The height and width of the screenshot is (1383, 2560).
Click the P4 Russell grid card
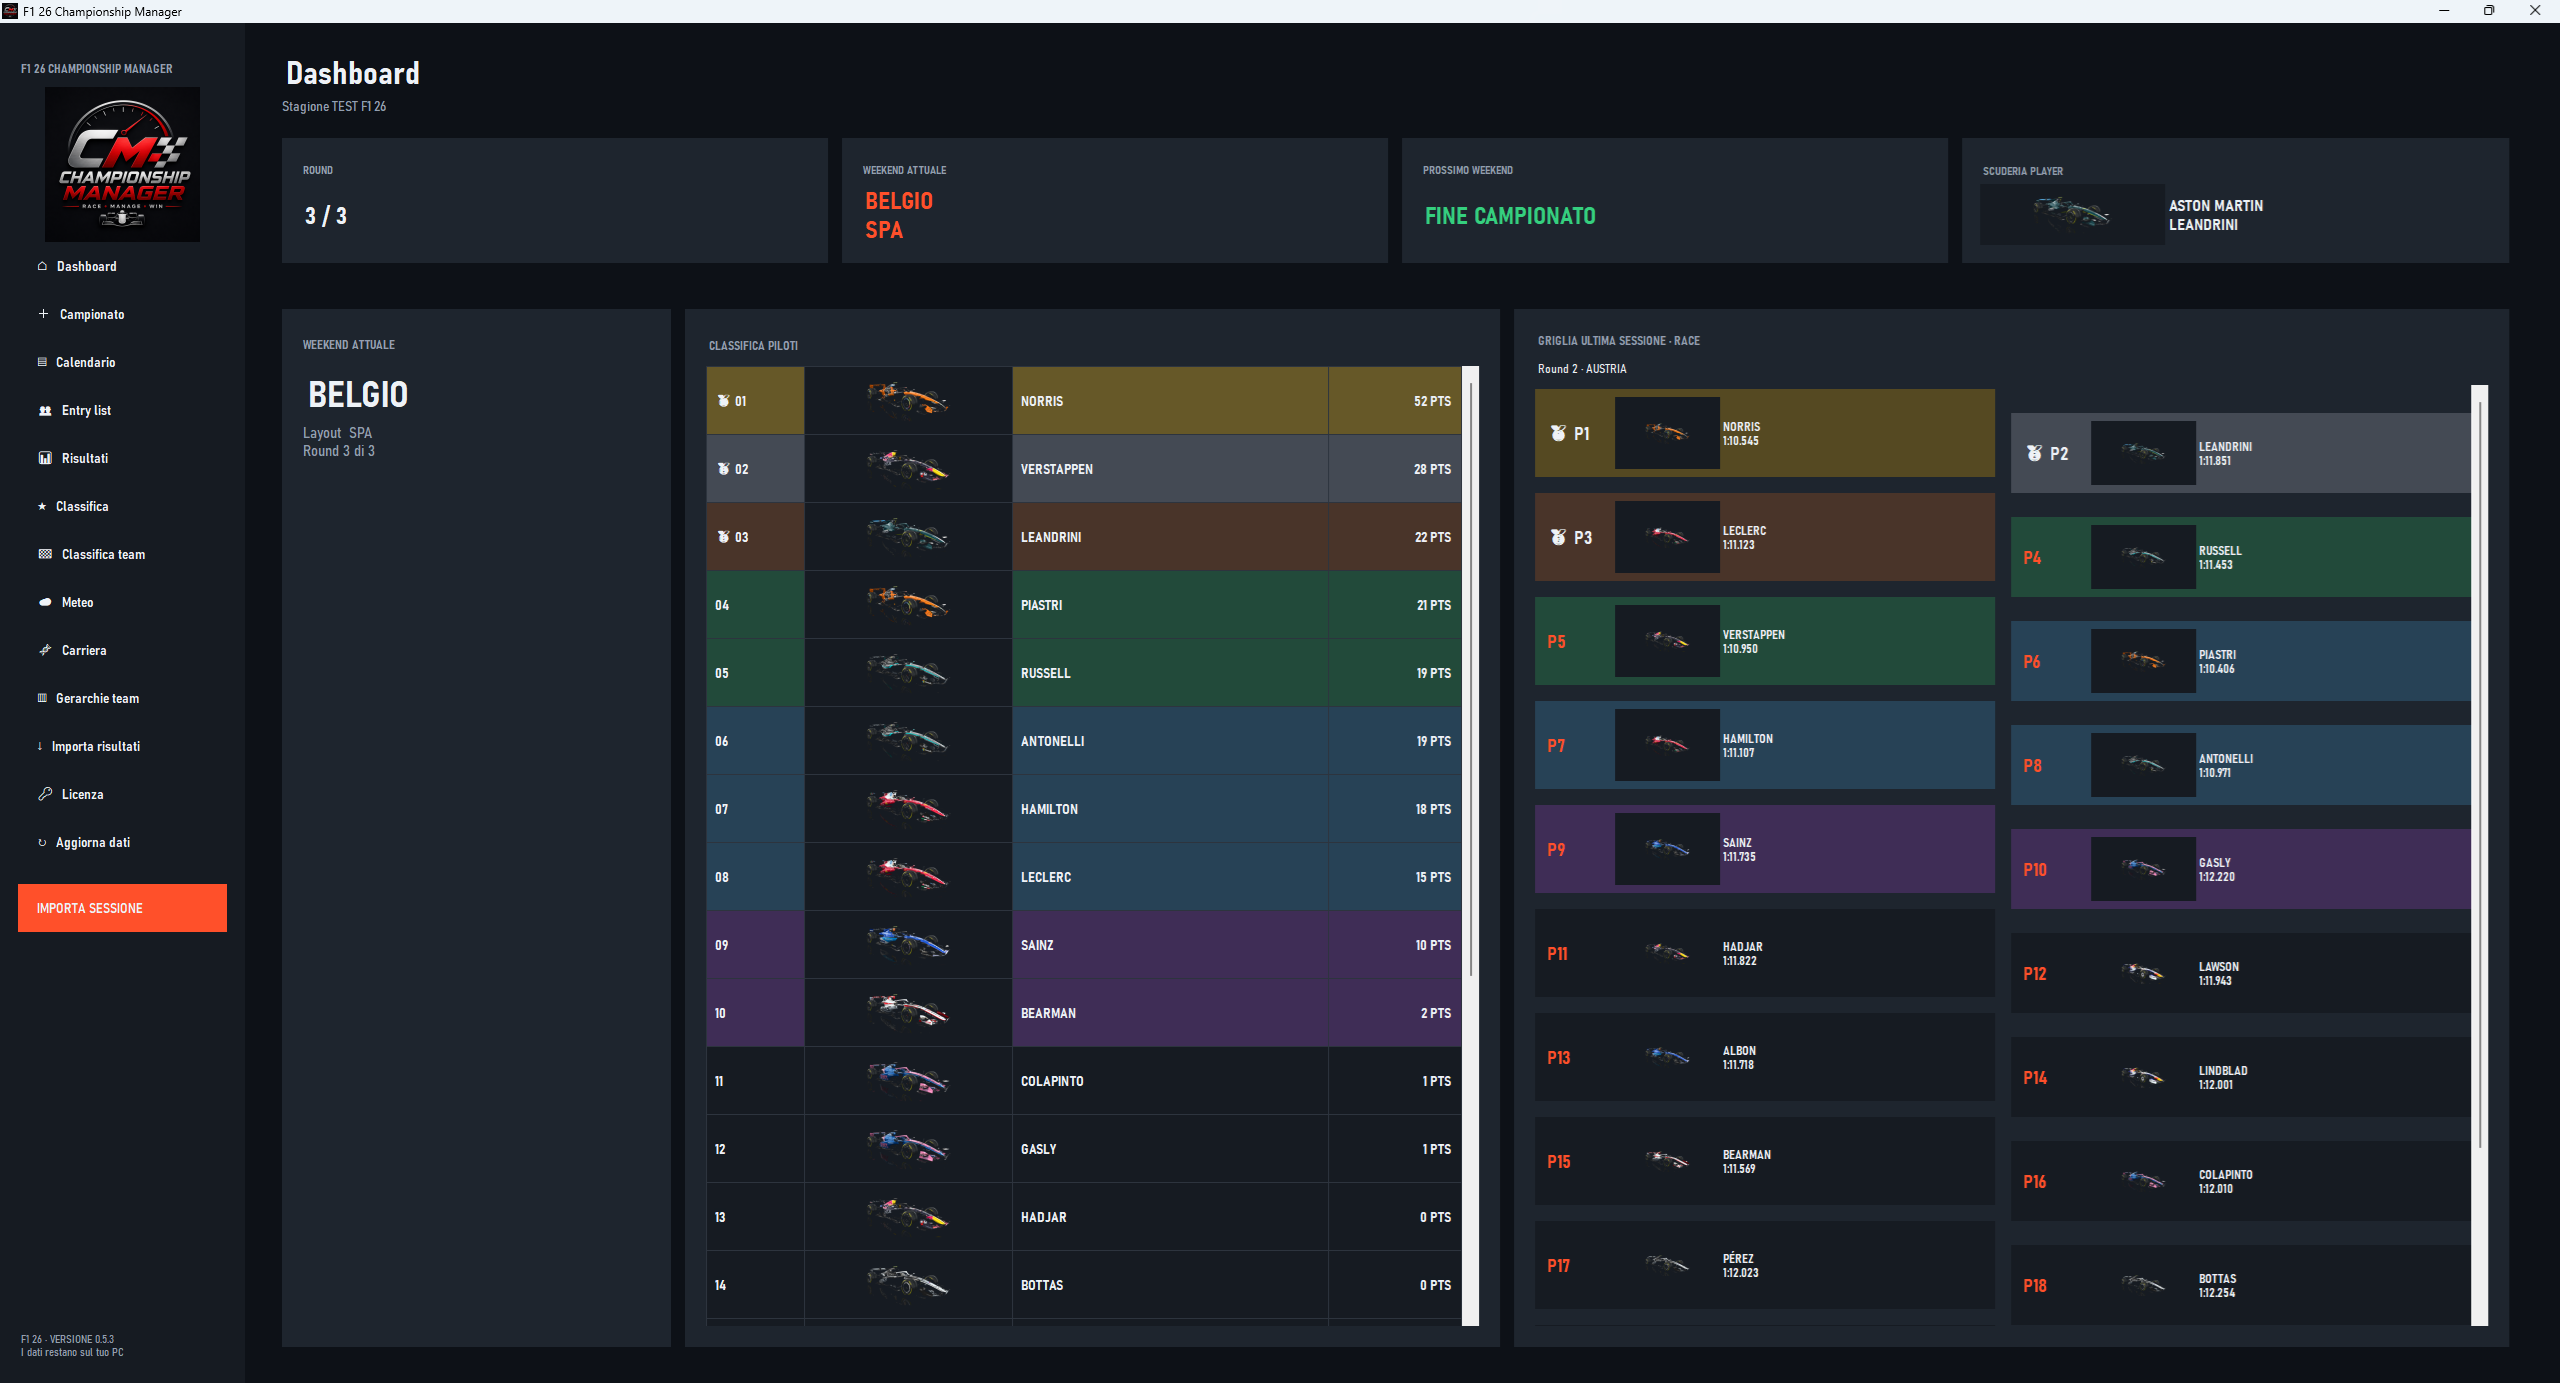click(x=2240, y=557)
